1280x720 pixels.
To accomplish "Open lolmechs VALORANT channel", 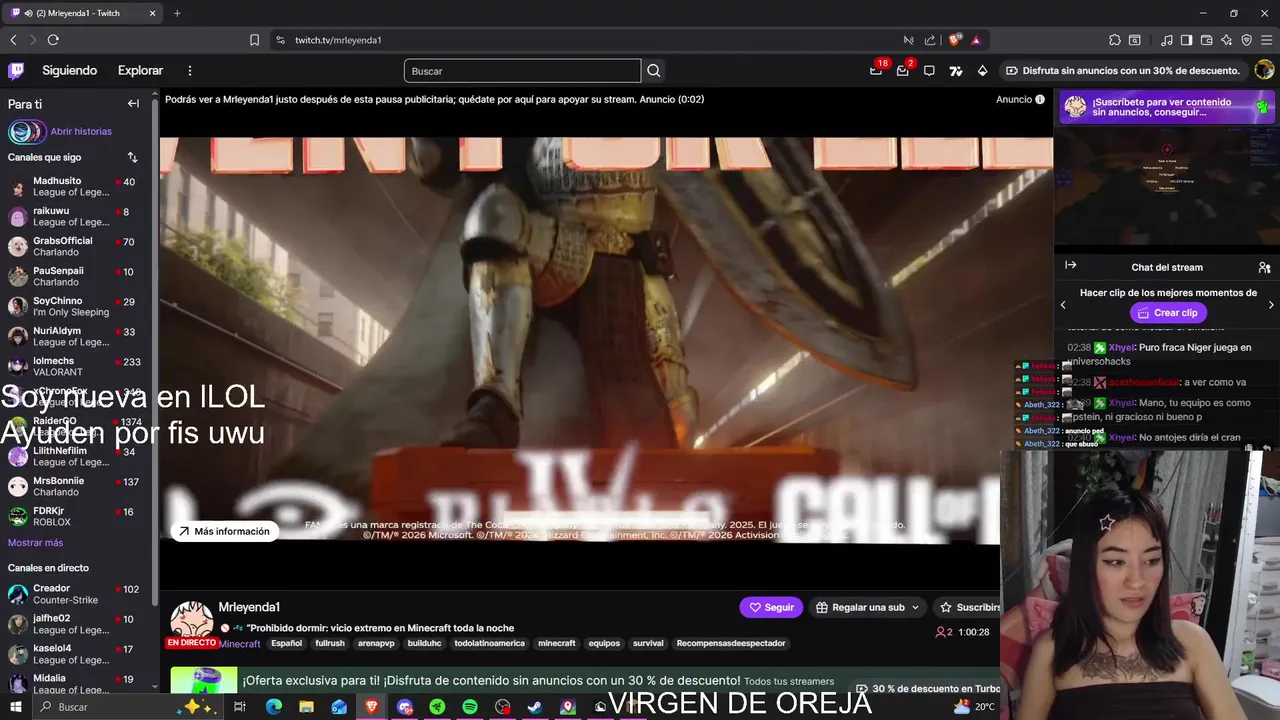I will pos(75,366).
